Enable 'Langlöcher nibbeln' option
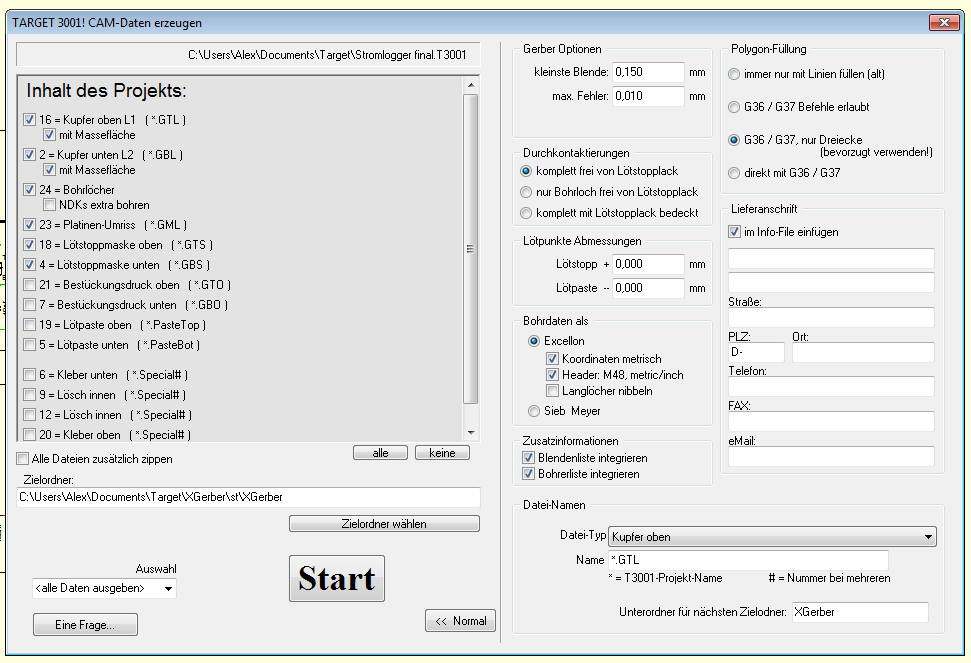The width and height of the screenshot is (971, 663). coord(552,391)
